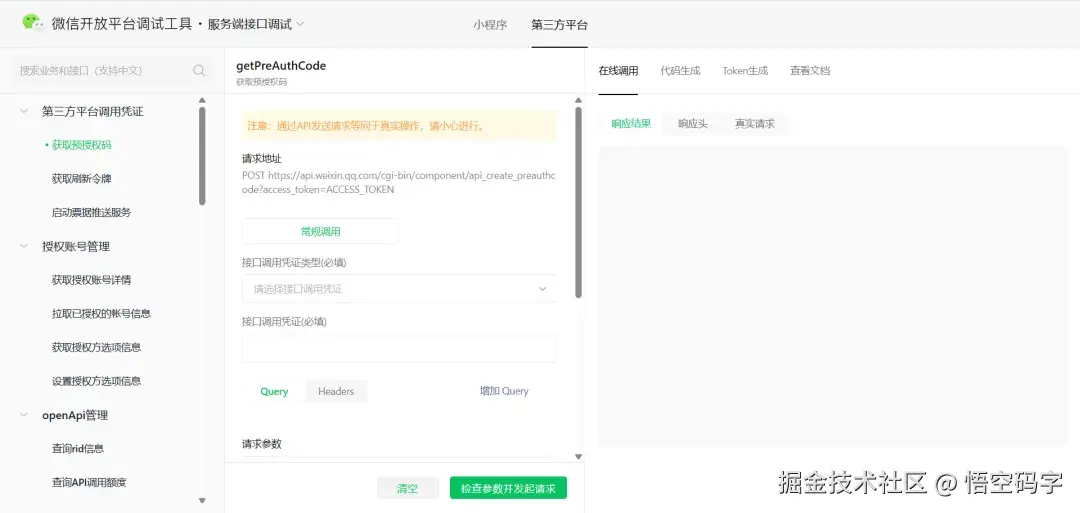Switch to the 小程序 tab

coord(490,25)
